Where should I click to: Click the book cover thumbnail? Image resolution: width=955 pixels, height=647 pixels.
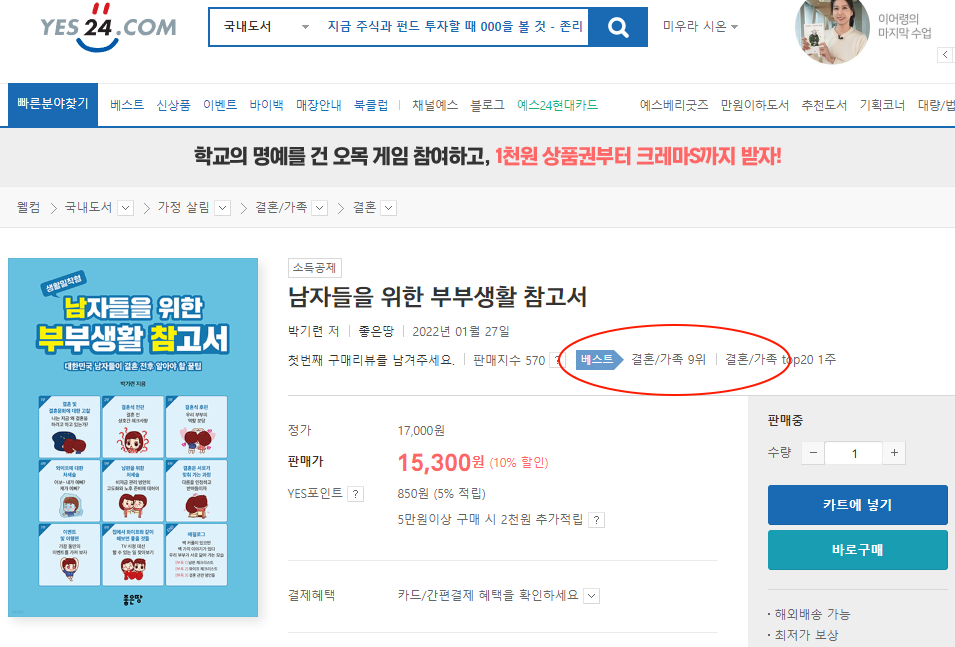(x=133, y=437)
